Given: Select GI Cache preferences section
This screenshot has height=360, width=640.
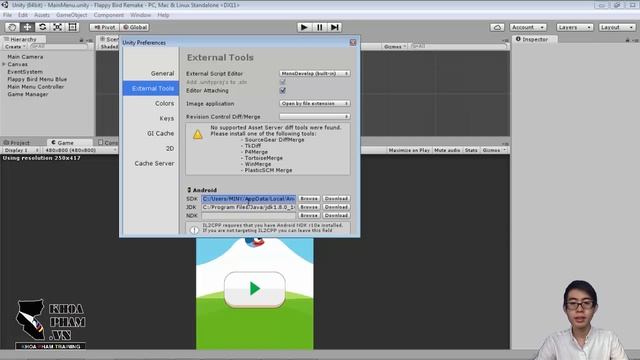Looking at the screenshot, I should click(151, 133).
